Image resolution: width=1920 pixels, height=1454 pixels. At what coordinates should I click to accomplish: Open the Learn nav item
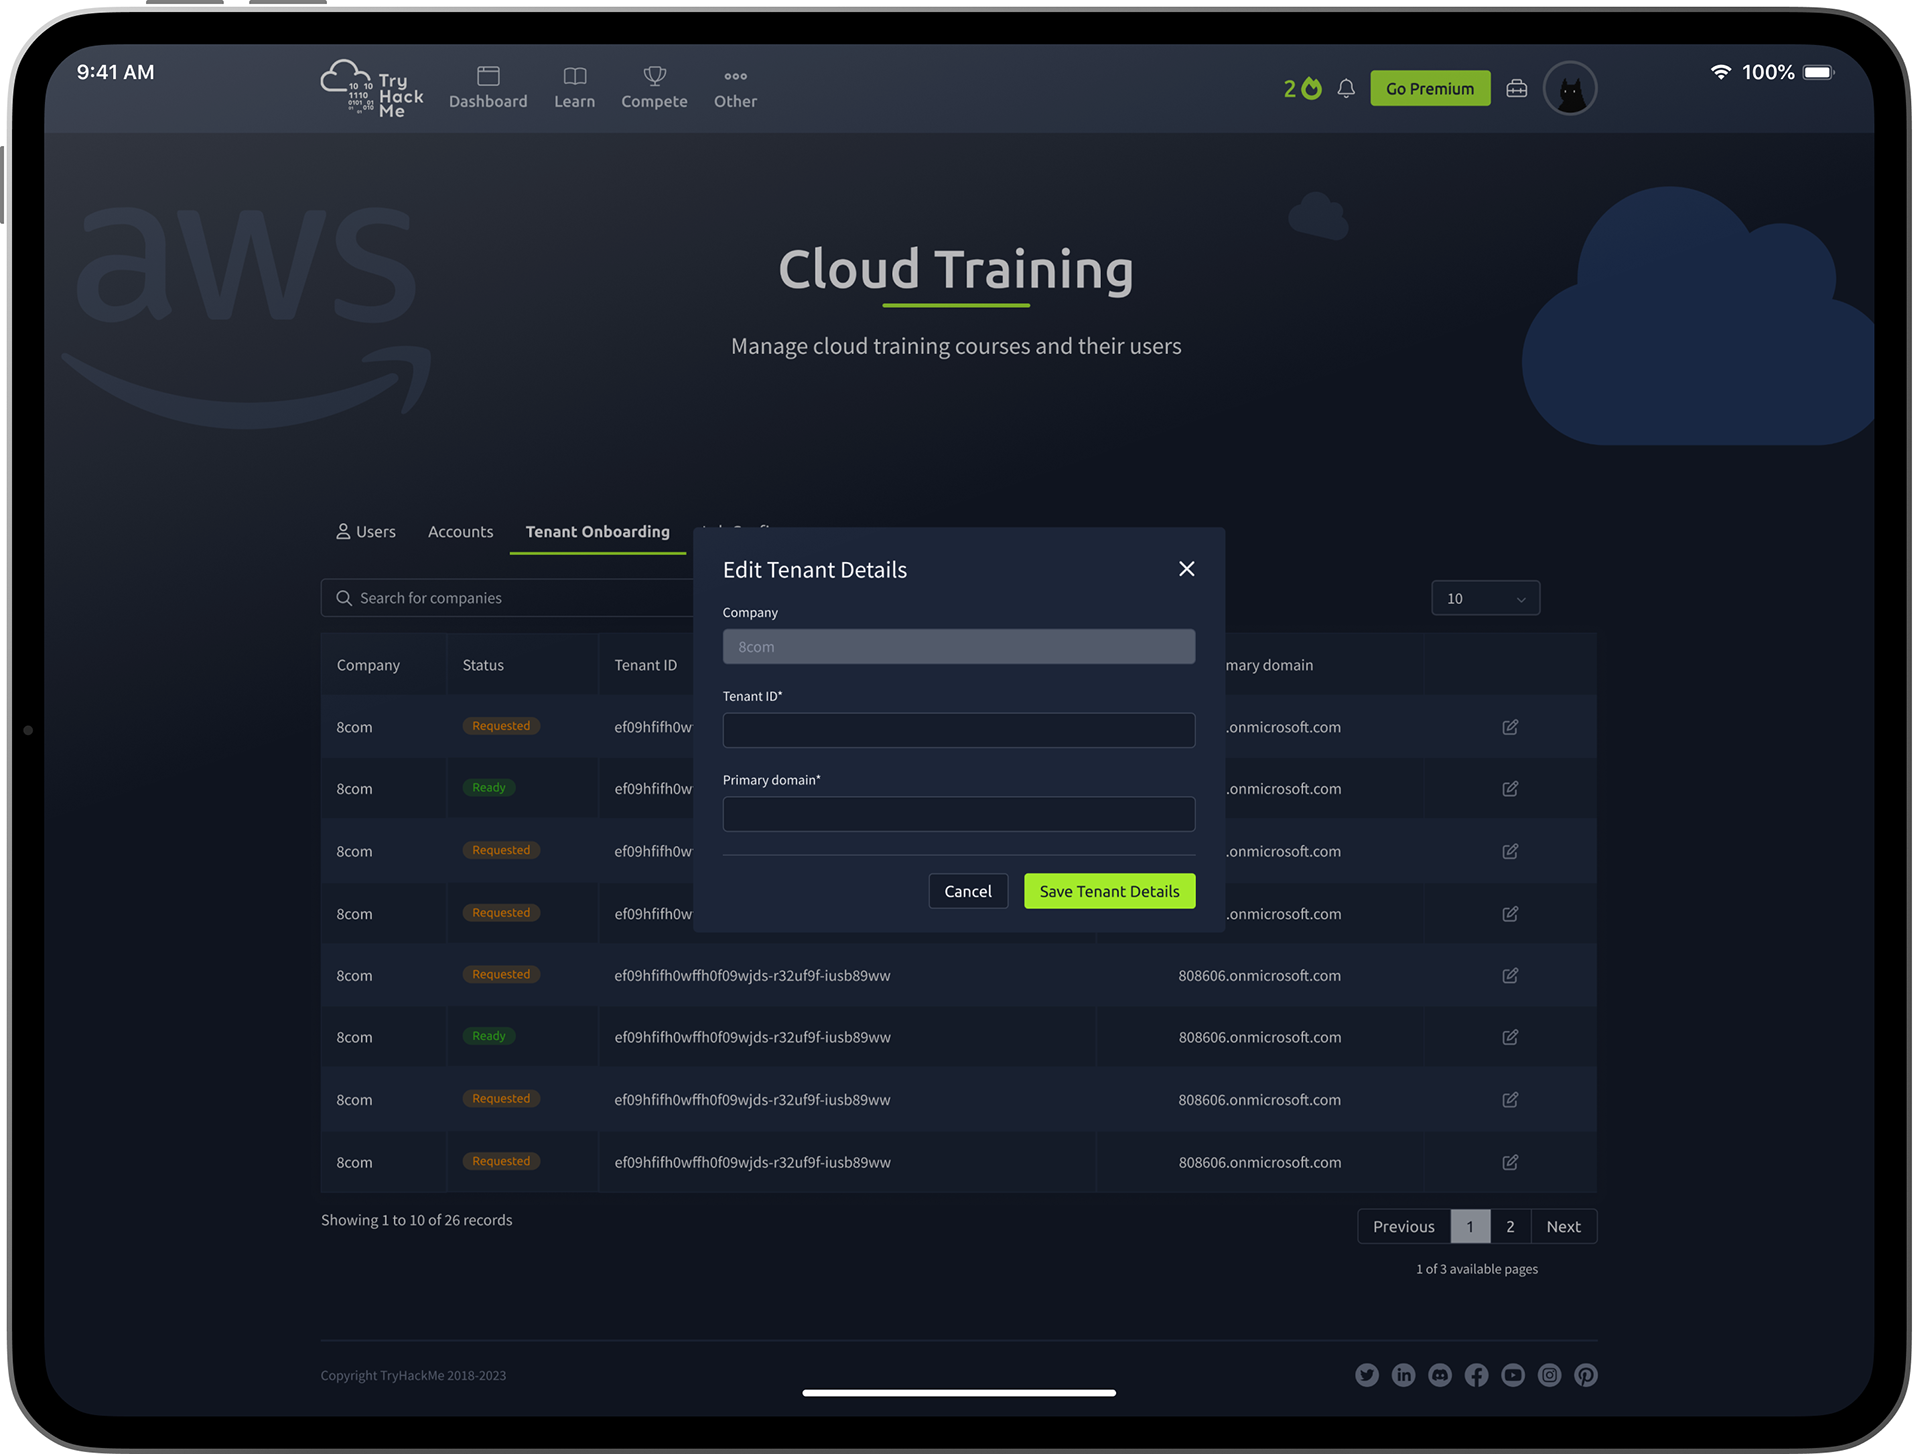click(x=574, y=88)
